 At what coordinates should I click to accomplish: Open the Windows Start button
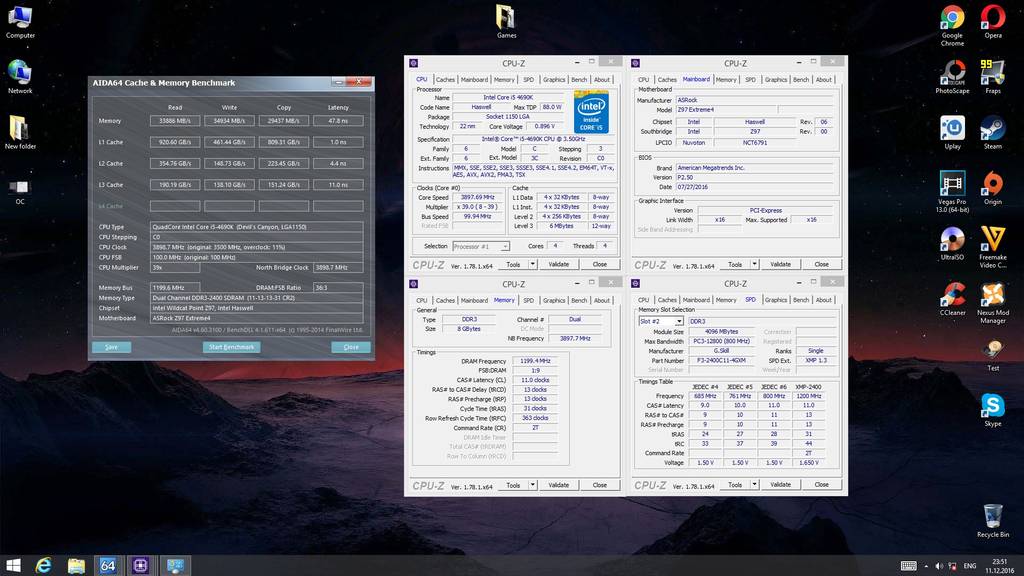[13, 566]
